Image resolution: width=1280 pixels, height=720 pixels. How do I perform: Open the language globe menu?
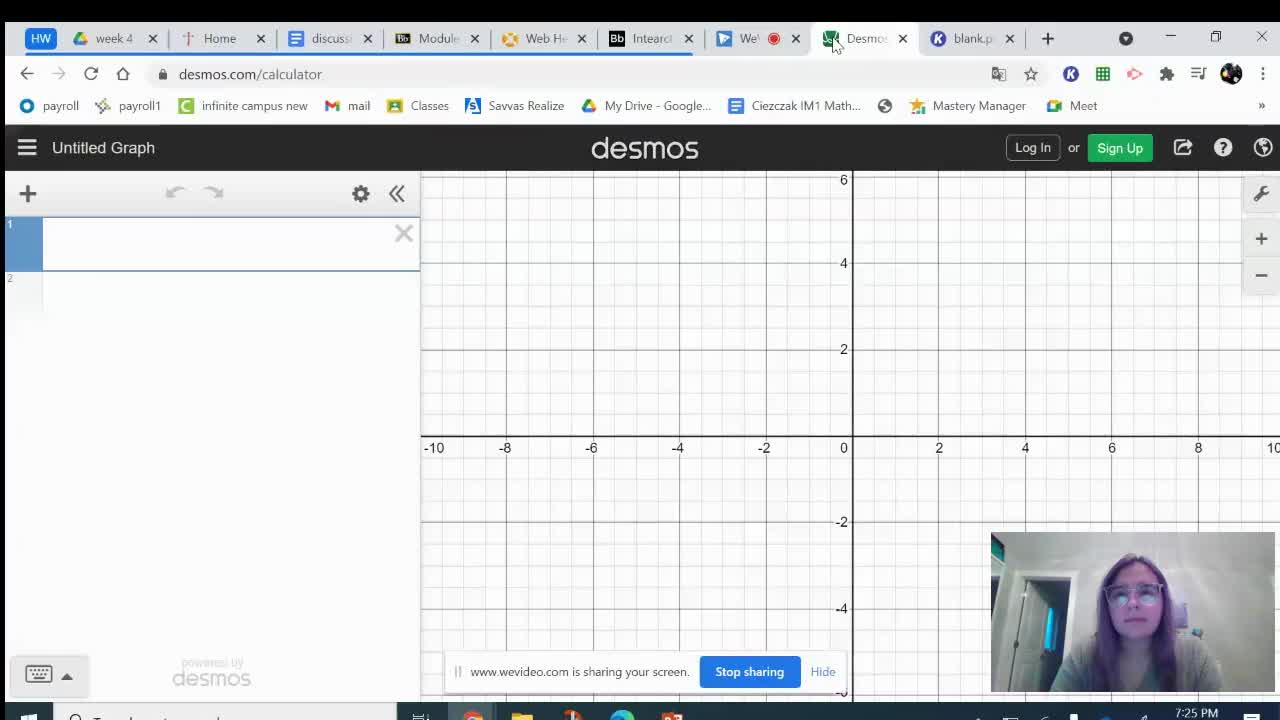tap(1263, 148)
